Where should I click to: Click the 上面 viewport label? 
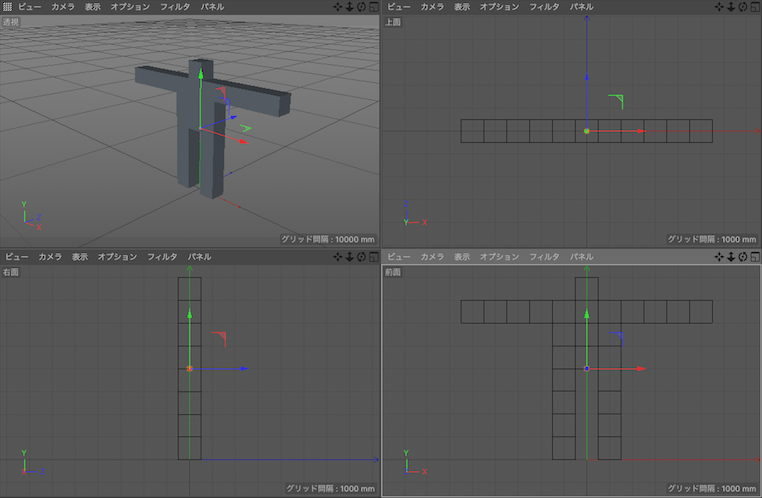[x=393, y=22]
